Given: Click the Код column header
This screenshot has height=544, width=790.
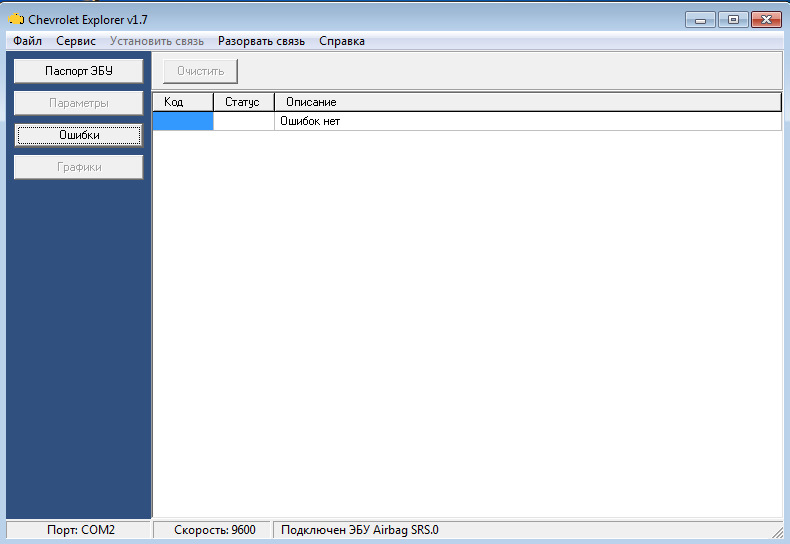Looking at the screenshot, I should 183,102.
